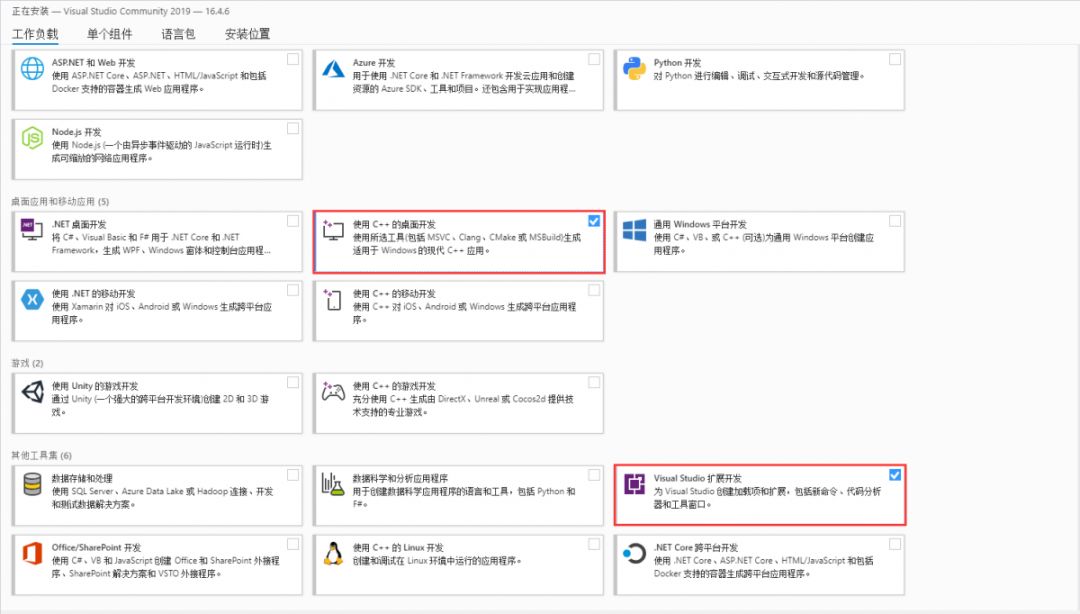The image size is (1080, 614).
Task: Click the '.NET Core 跨平台开发' title text
Action: [696, 547]
